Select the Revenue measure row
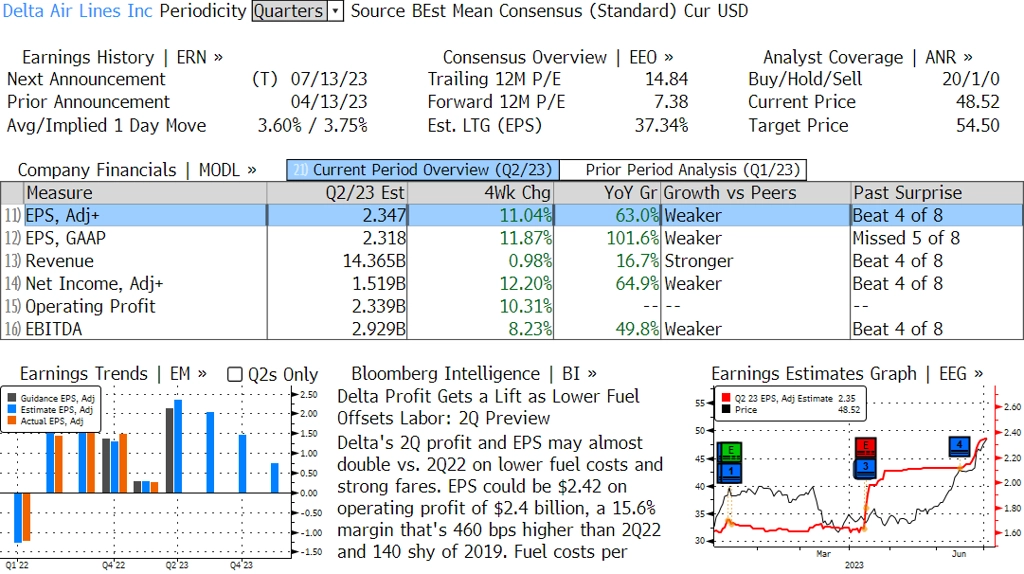This screenshot has height=574, width=1024. click(x=512, y=261)
